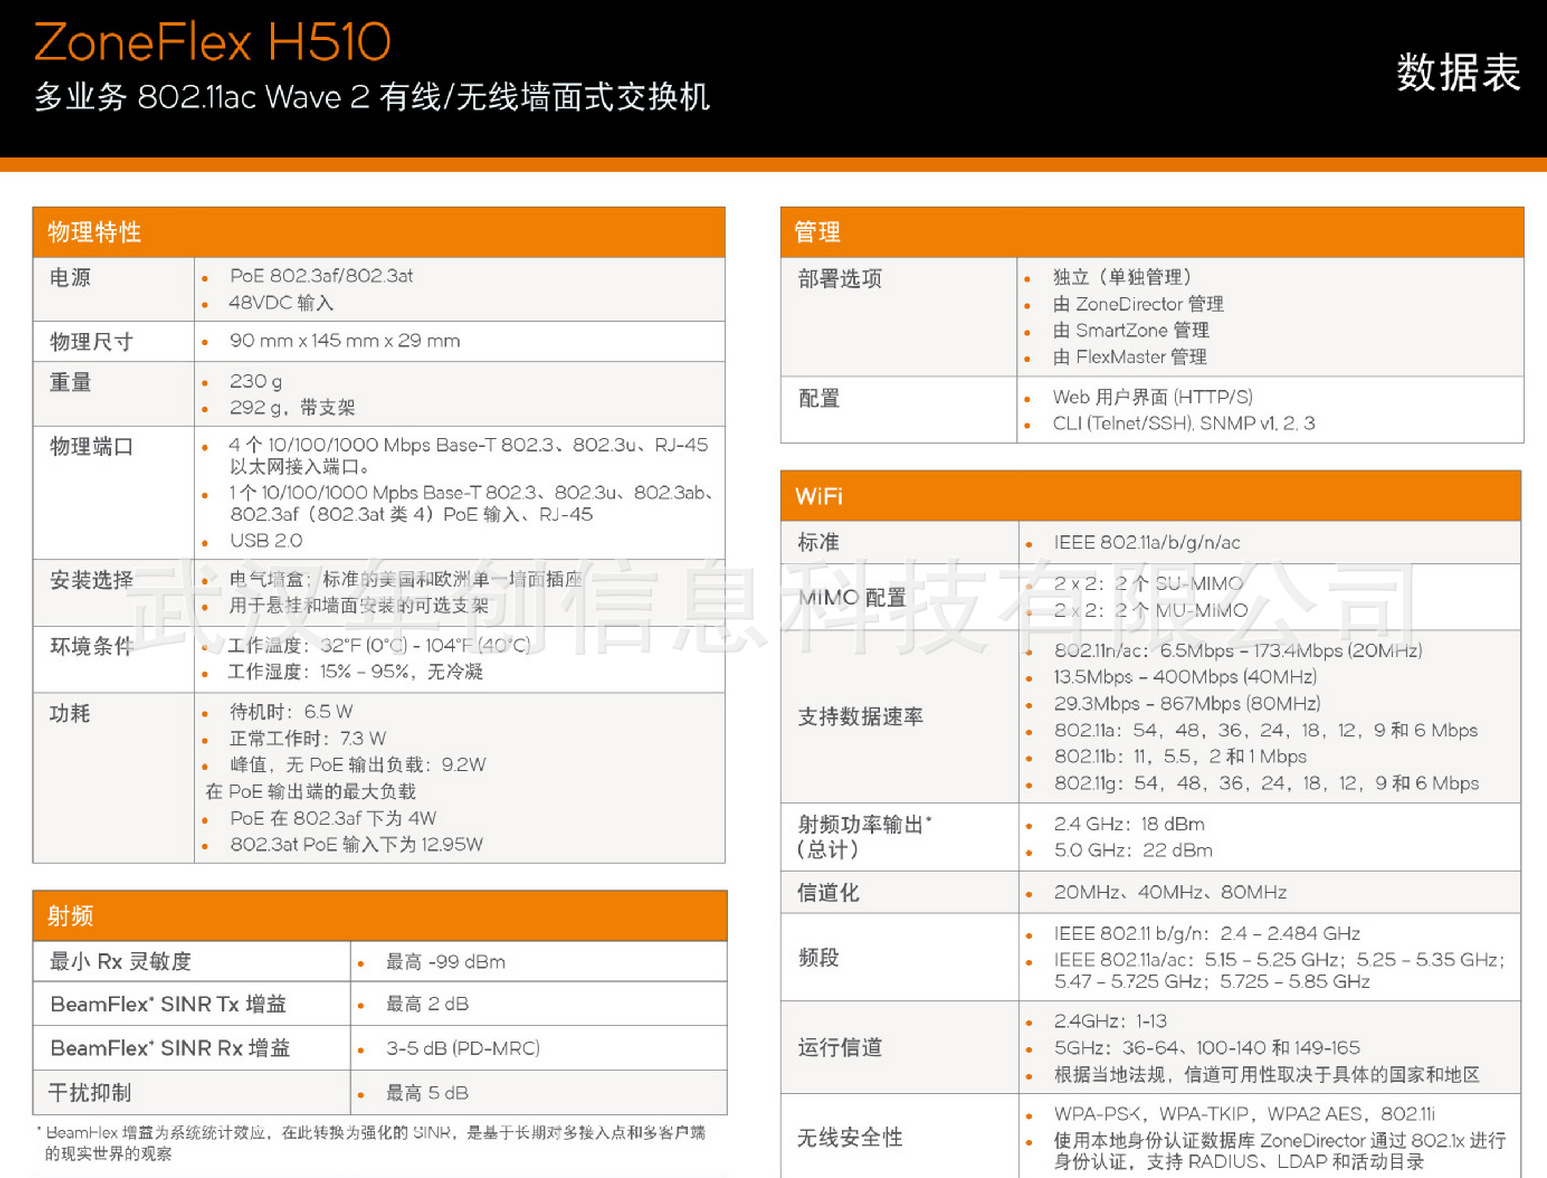Screen dimensions: 1547x1178
Task: Select the "MIMO 配置" row label
Action: (x=852, y=597)
